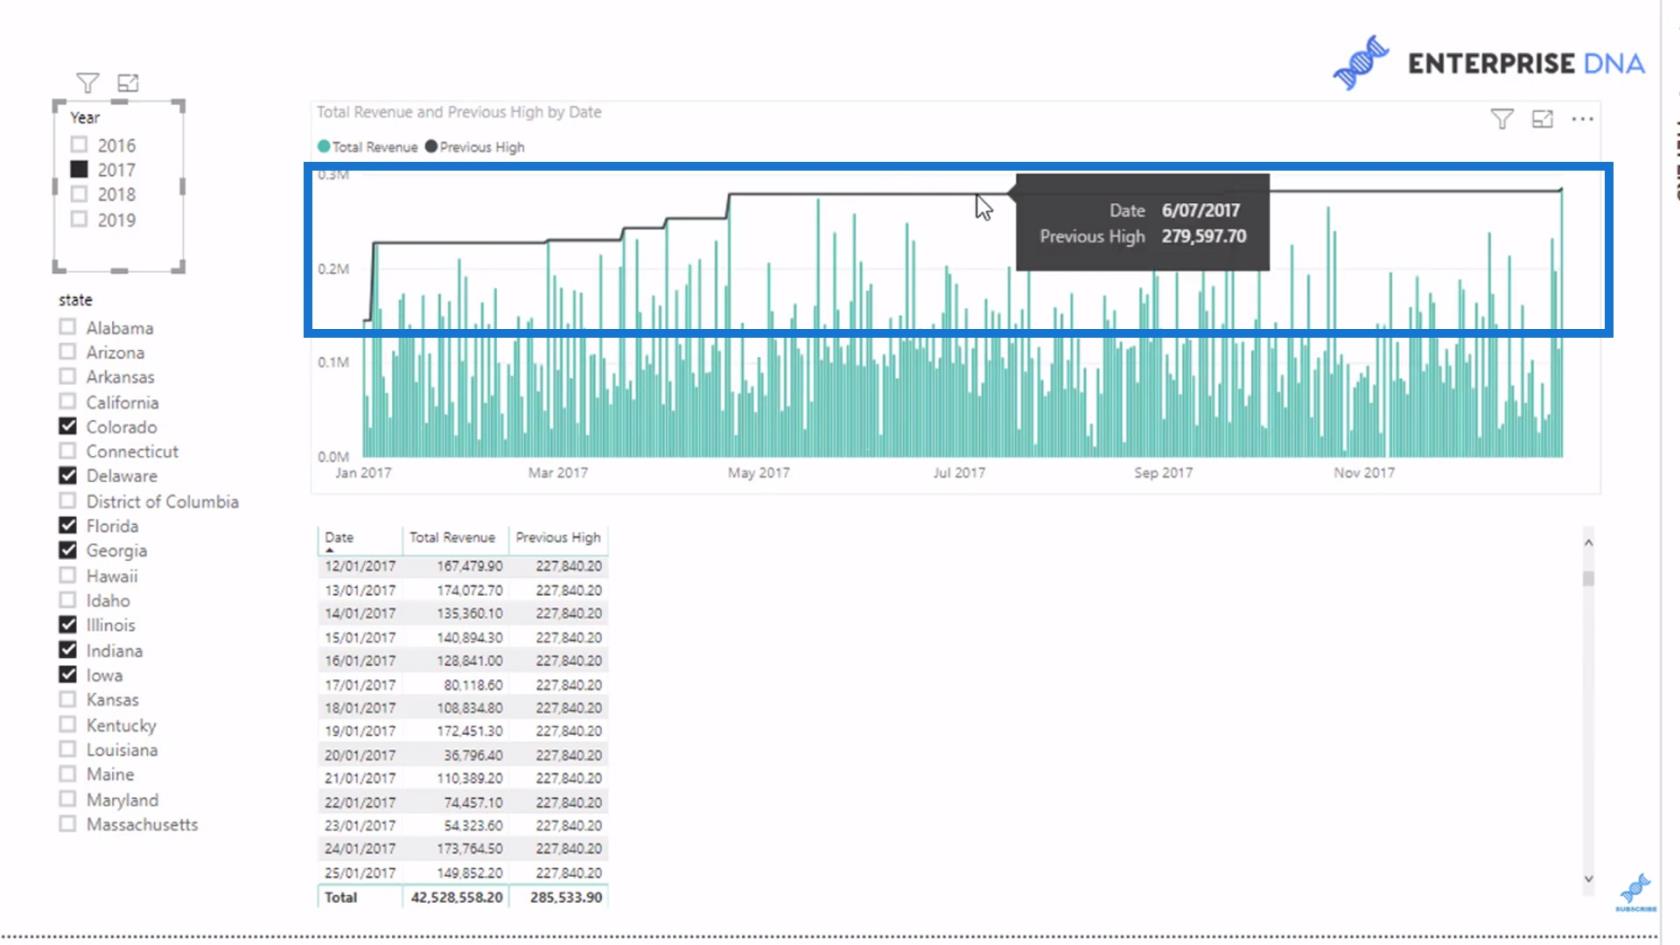Click the 17/01/2017 date cell
1680x945 pixels.
[360, 685]
